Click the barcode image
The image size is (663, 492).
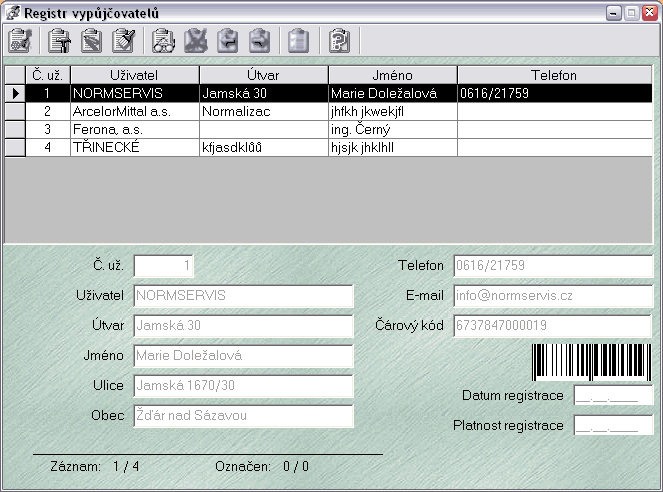[592, 362]
